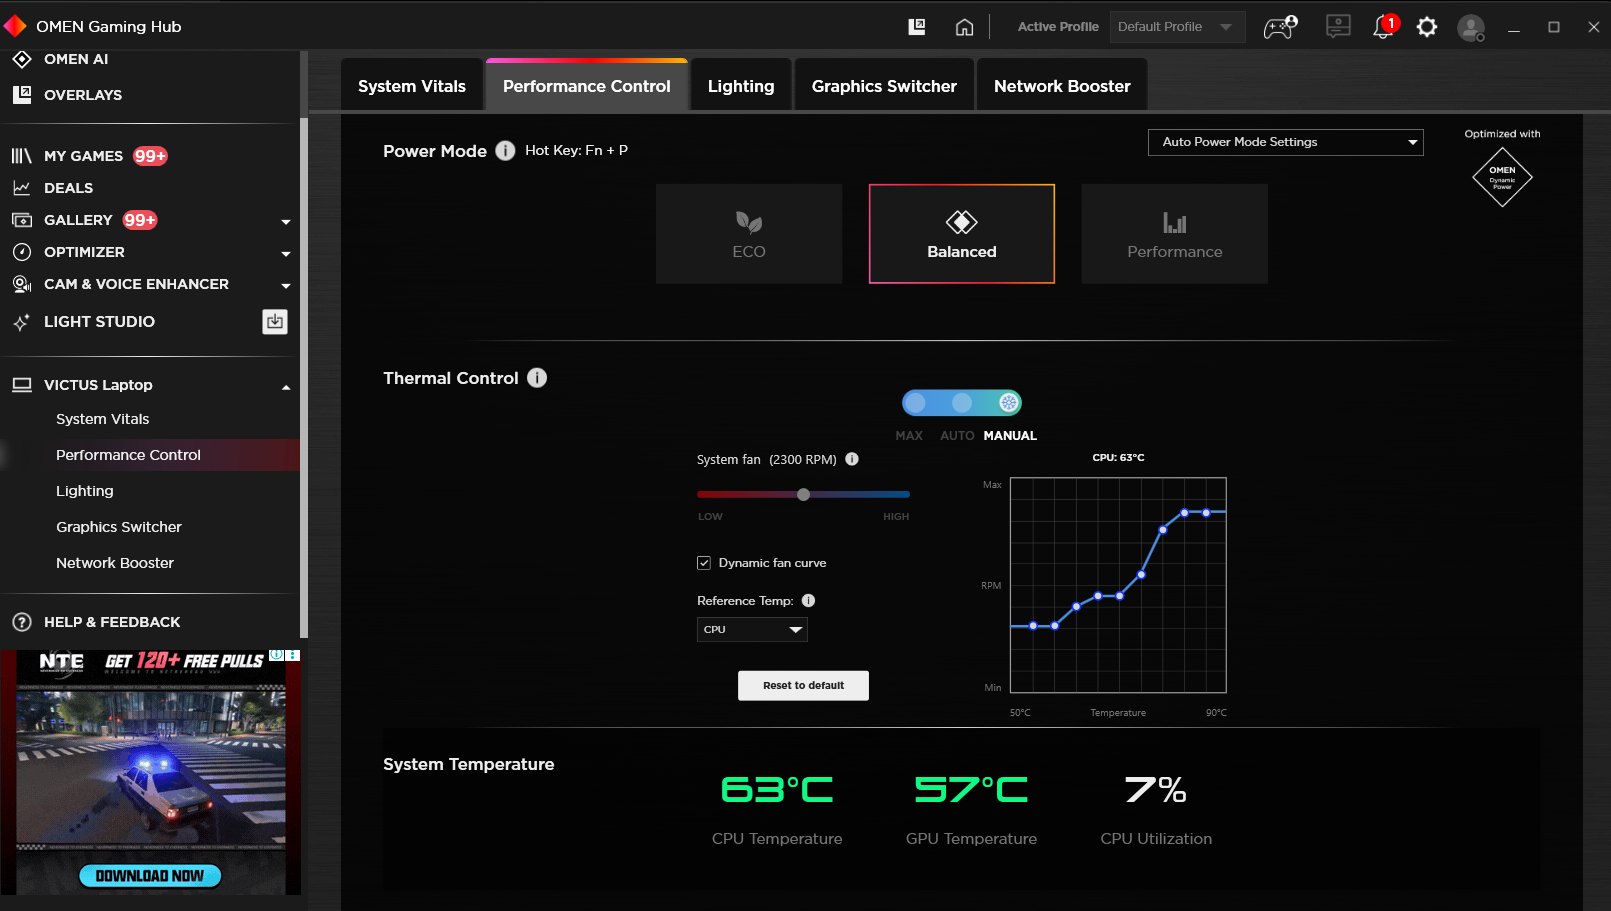This screenshot has width=1611, height=911.
Task: Click the My Games library icon
Action: pyautogui.click(x=21, y=156)
